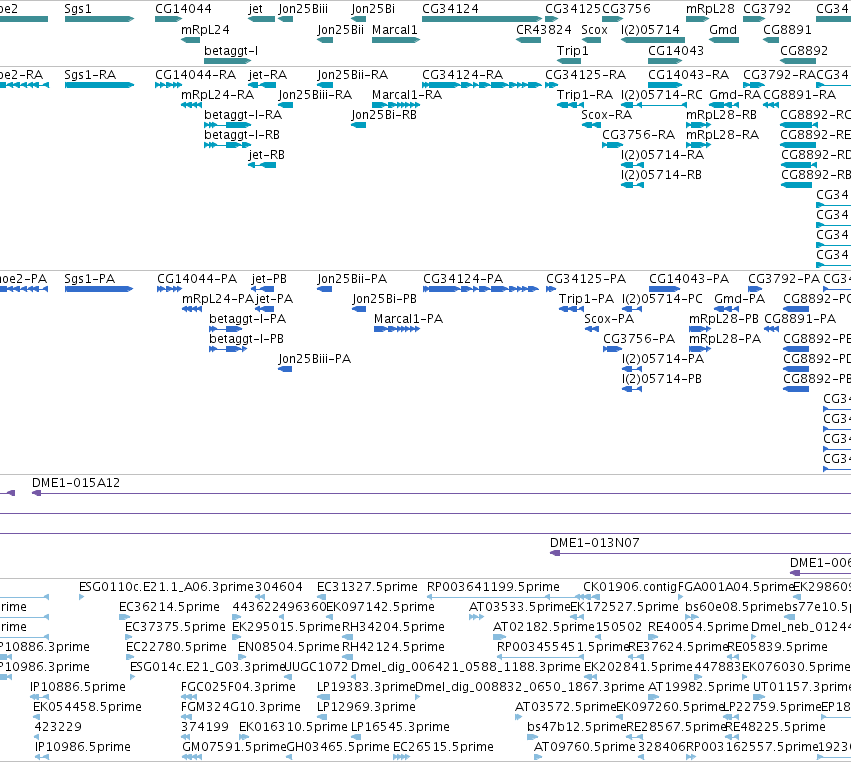Select the CG34124-PA protein label
This screenshot has height=762, width=851.
tap(463, 278)
